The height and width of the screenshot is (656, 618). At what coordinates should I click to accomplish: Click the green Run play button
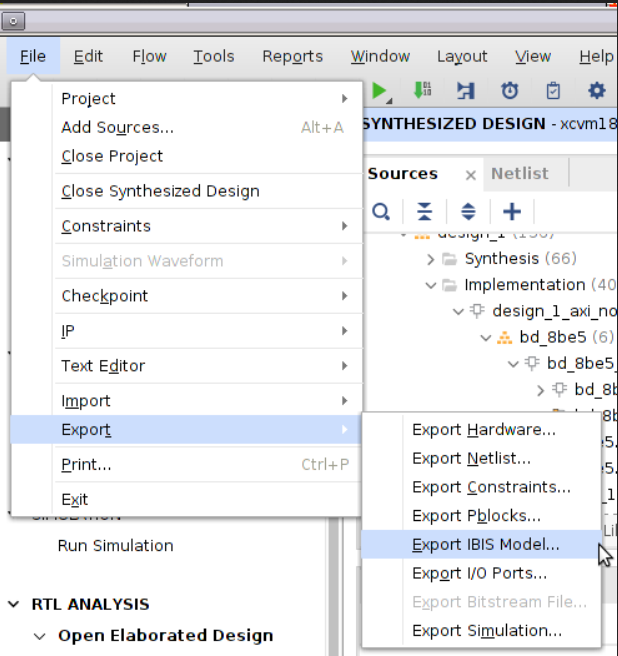pos(380,91)
